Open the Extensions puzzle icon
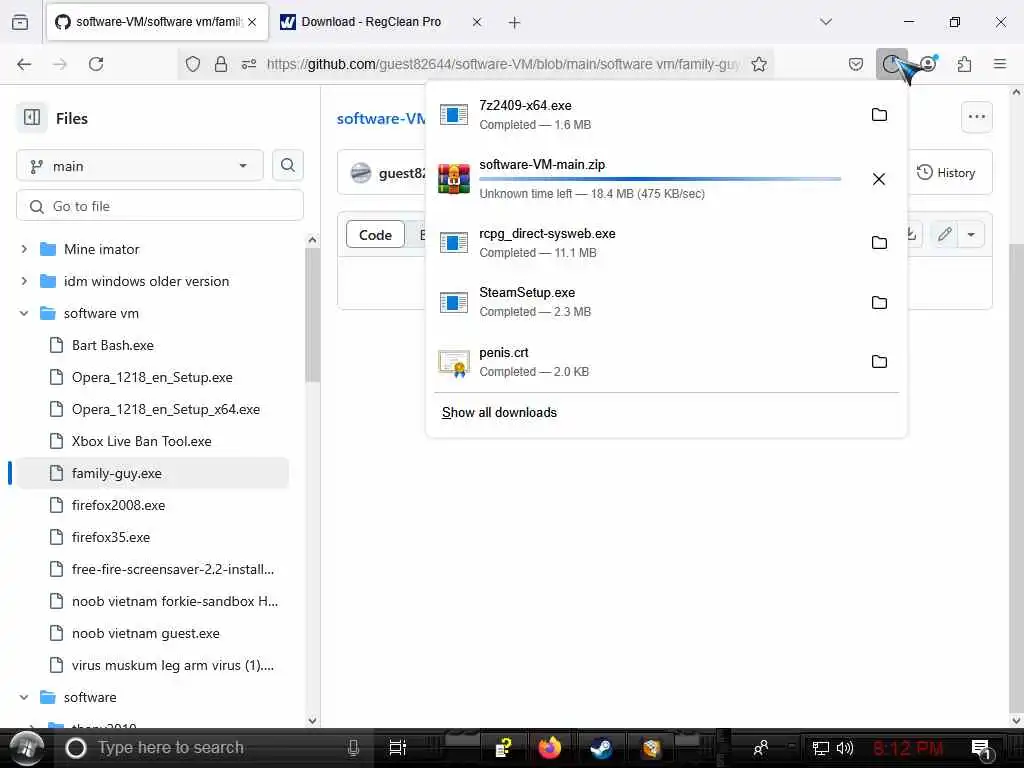Screen dimensions: 1024x768 [964, 64]
